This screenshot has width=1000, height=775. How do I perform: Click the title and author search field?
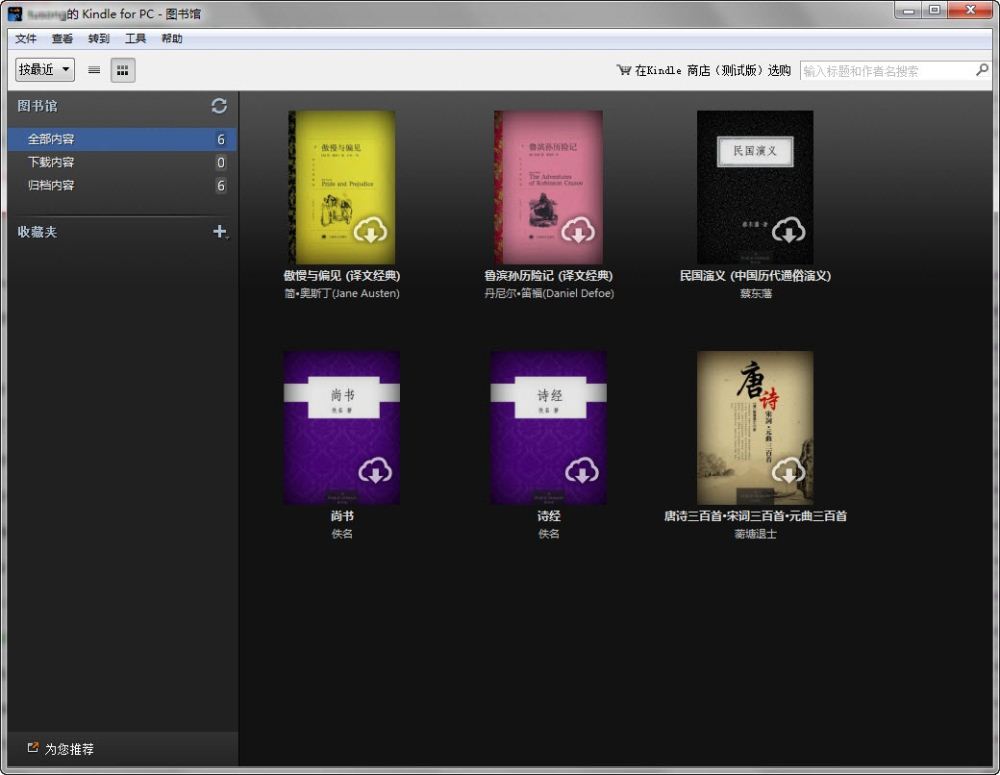coord(886,71)
